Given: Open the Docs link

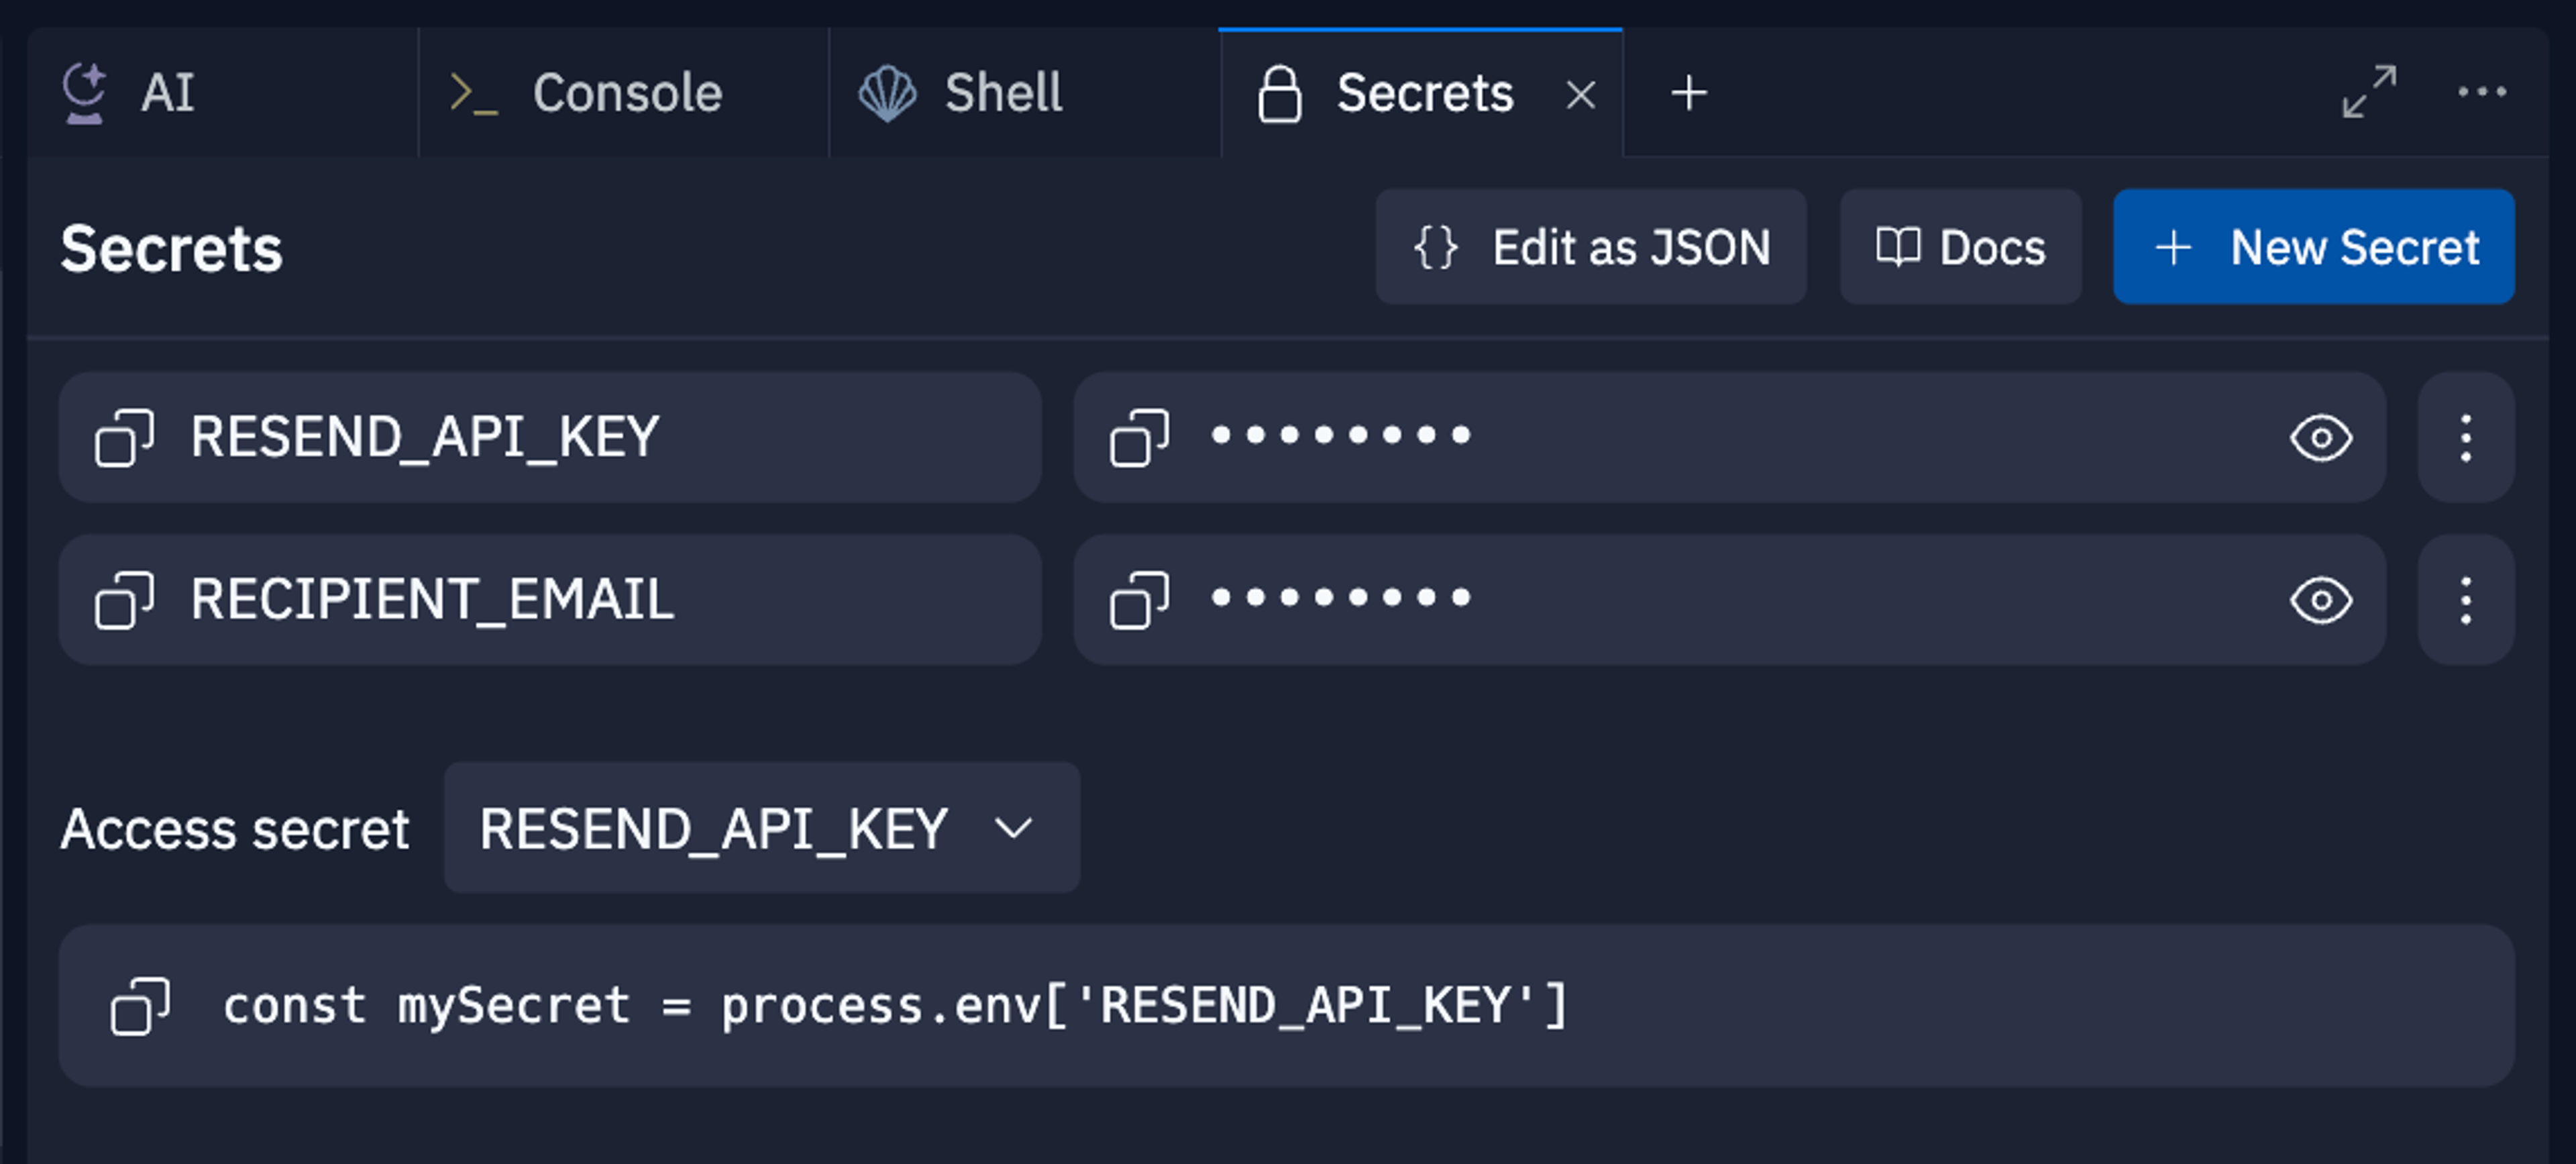Looking at the screenshot, I should pyautogui.click(x=1960, y=247).
